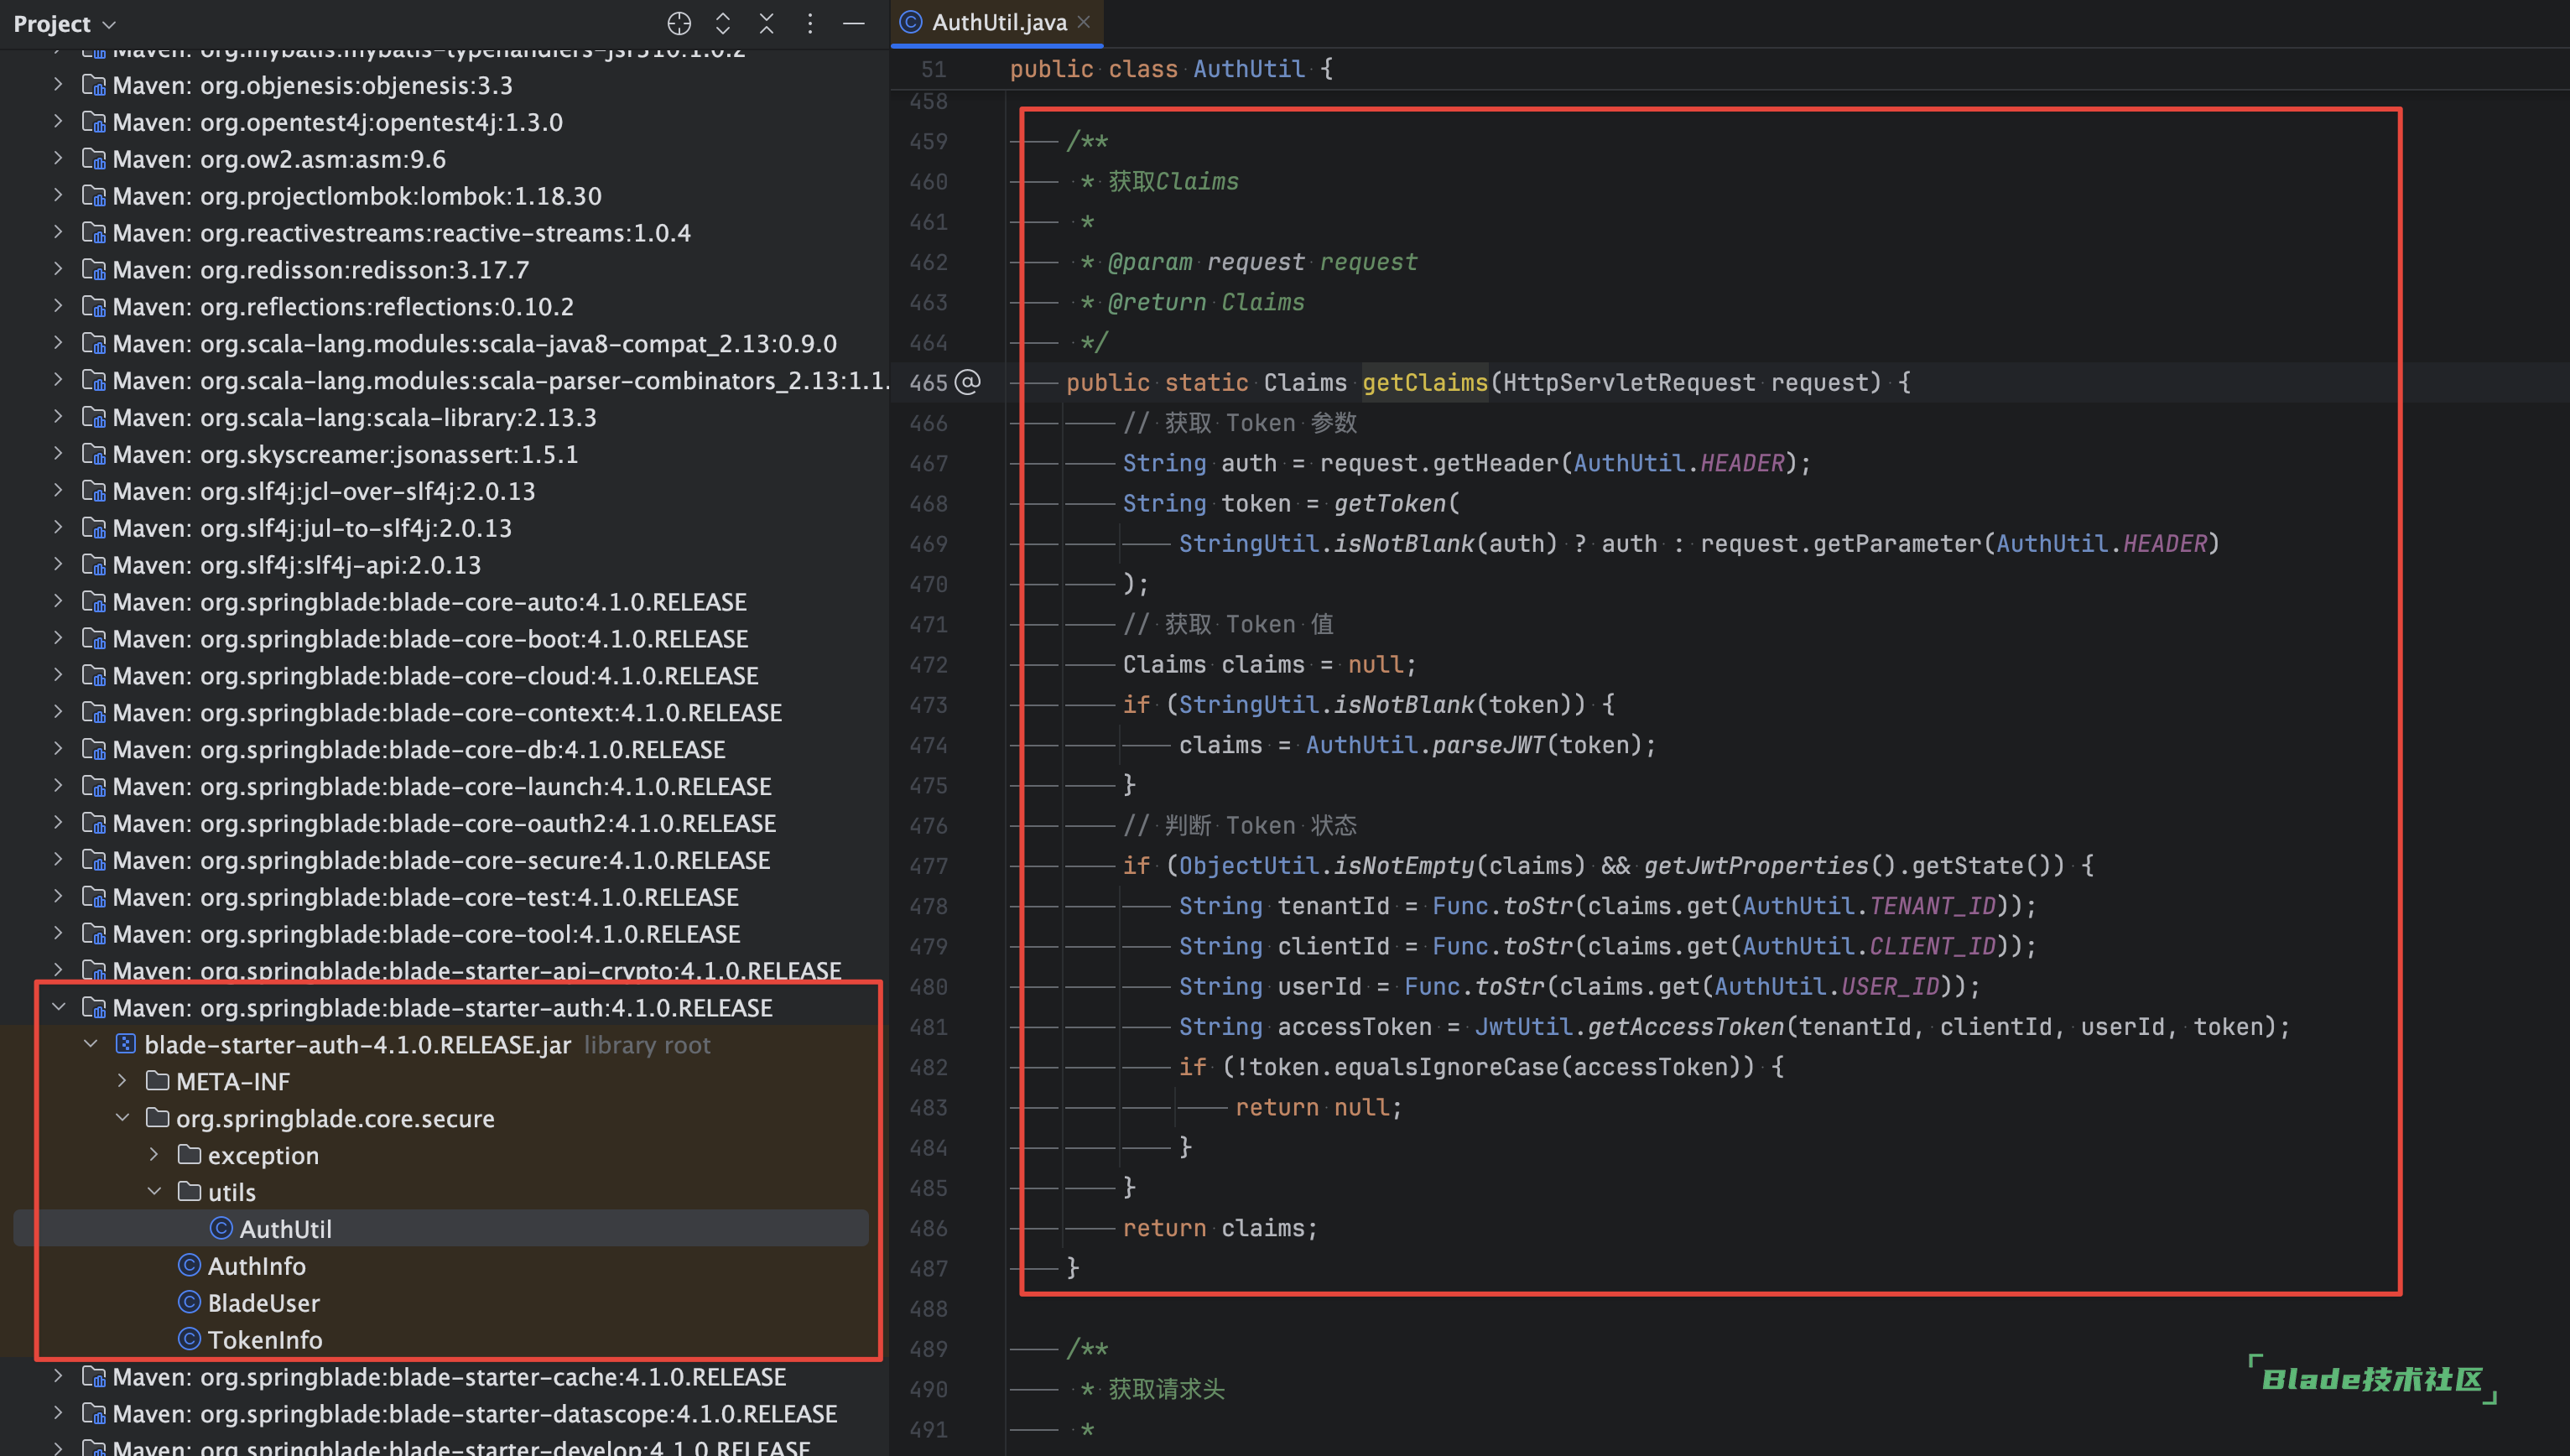Collapse the org.springblade.core.secure package

122,1118
